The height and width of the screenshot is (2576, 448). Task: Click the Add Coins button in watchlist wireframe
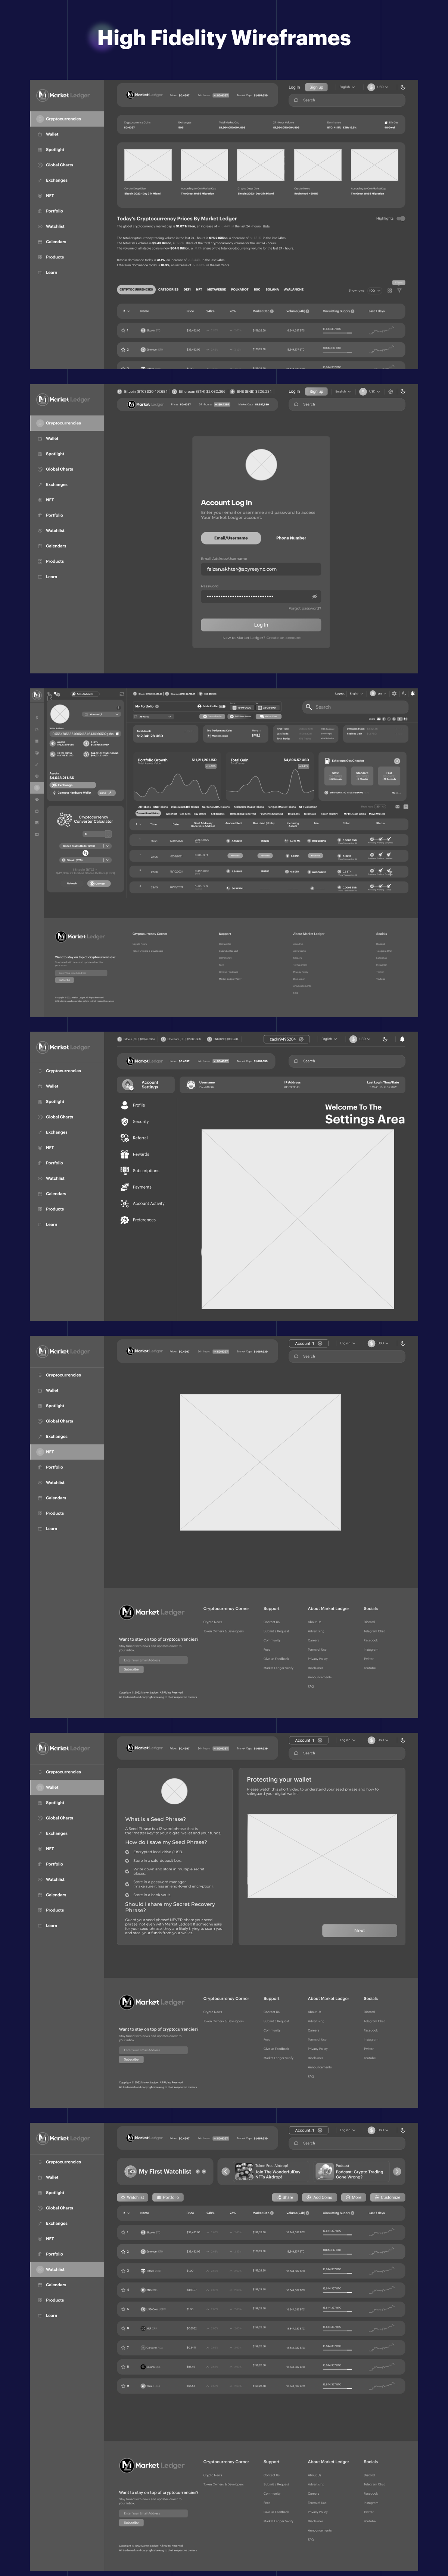point(320,2197)
